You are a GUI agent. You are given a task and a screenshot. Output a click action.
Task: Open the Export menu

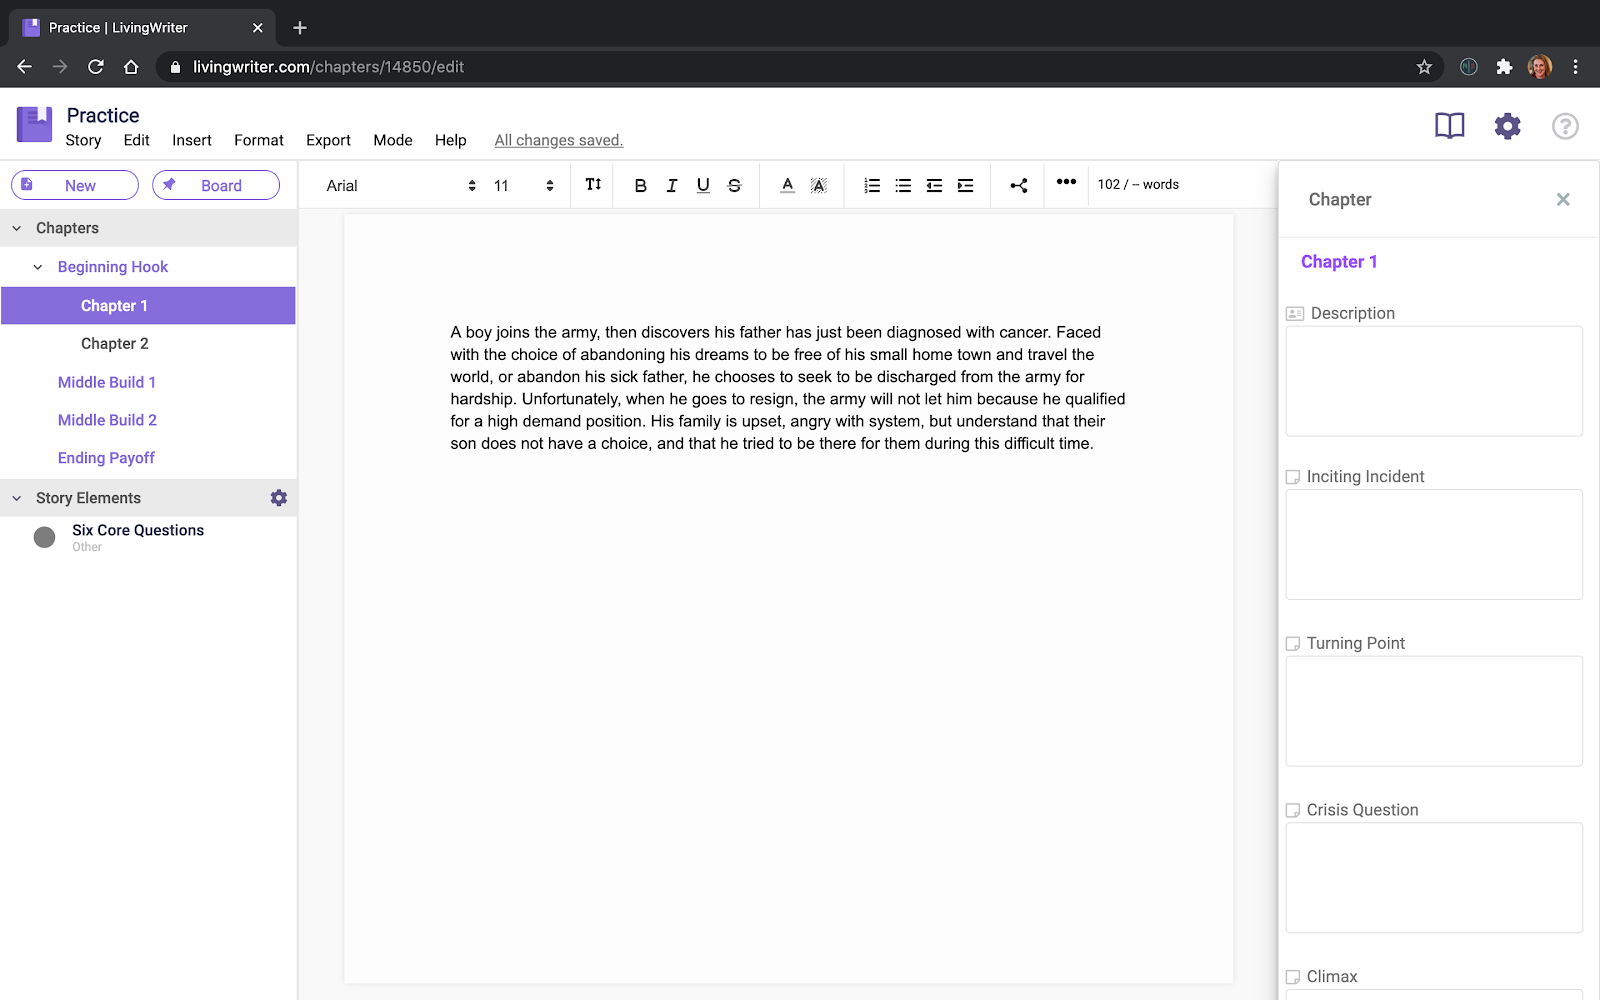pyautogui.click(x=328, y=140)
